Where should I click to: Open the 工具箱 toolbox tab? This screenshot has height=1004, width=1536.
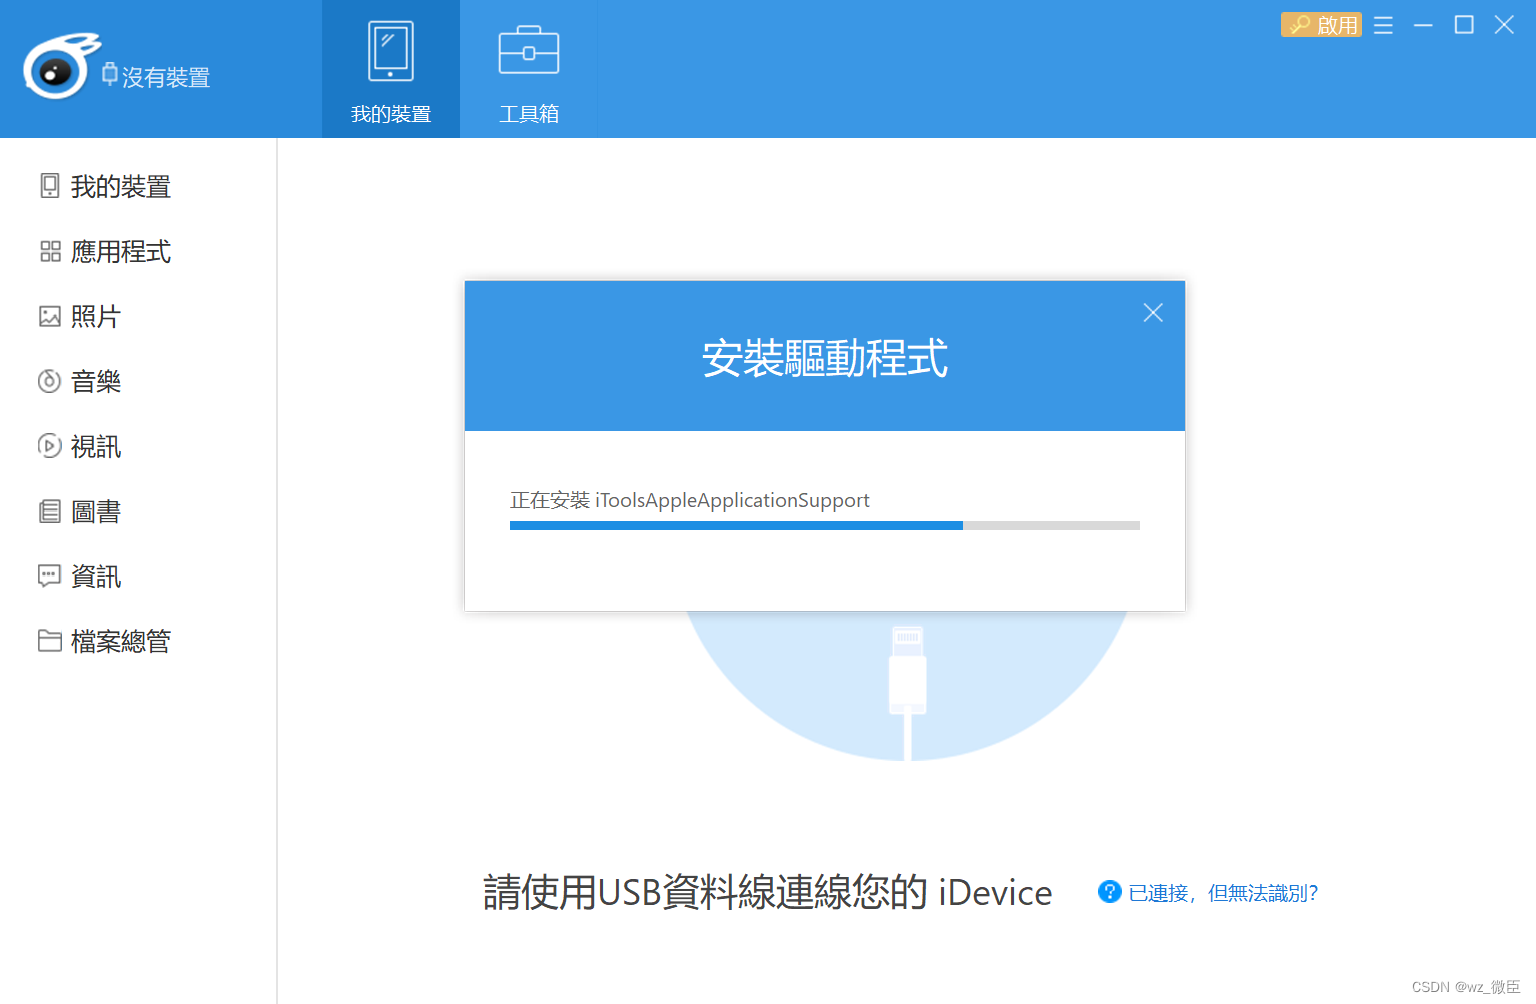pyautogui.click(x=529, y=70)
